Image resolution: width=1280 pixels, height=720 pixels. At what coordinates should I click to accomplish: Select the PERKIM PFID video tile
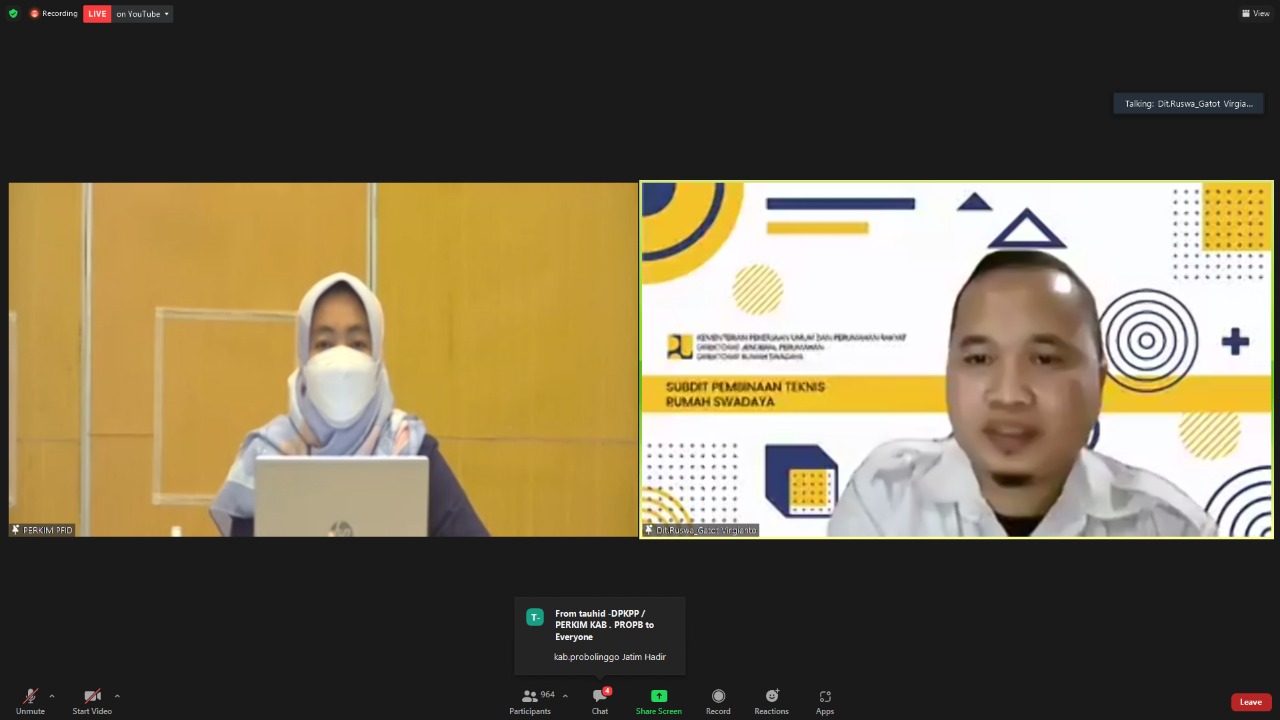[323, 360]
